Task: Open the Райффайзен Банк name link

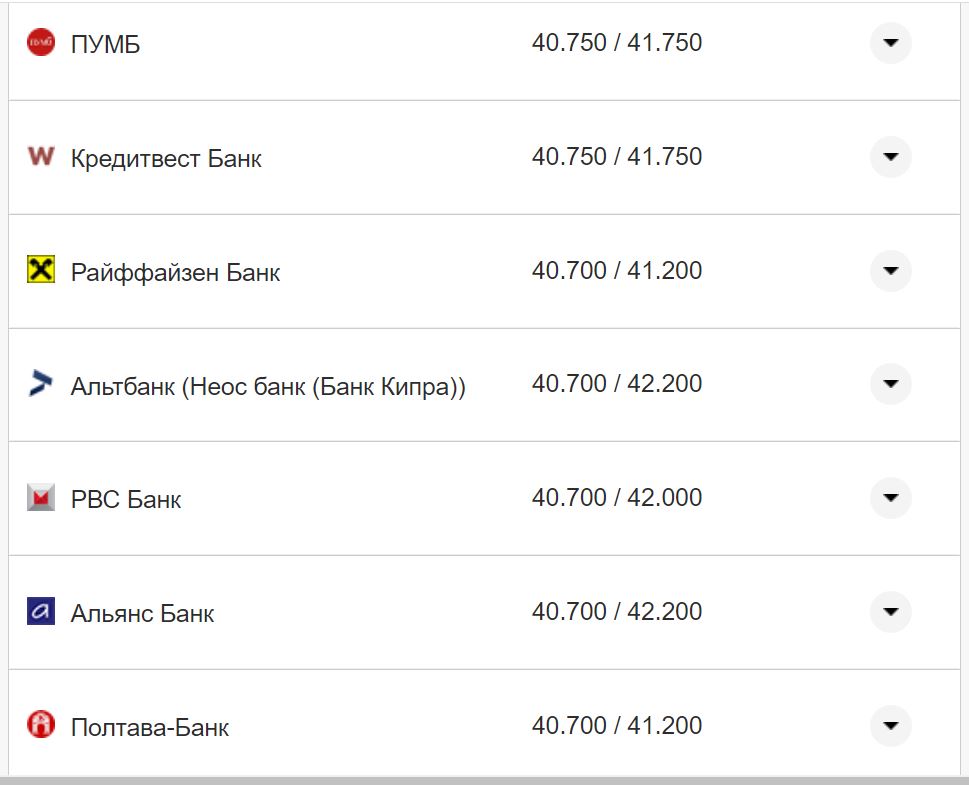Action: (x=175, y=272)
